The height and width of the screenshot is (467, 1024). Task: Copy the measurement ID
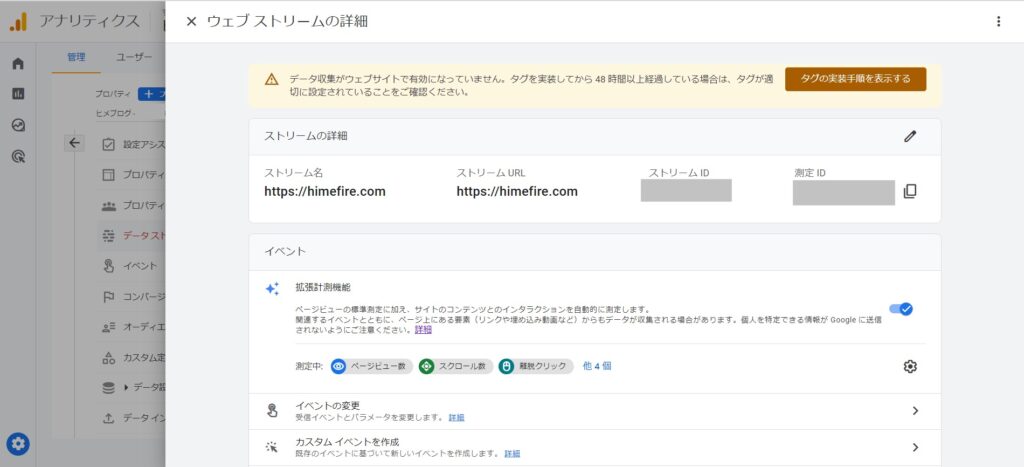pyautogui.click(x=910, y=191)
